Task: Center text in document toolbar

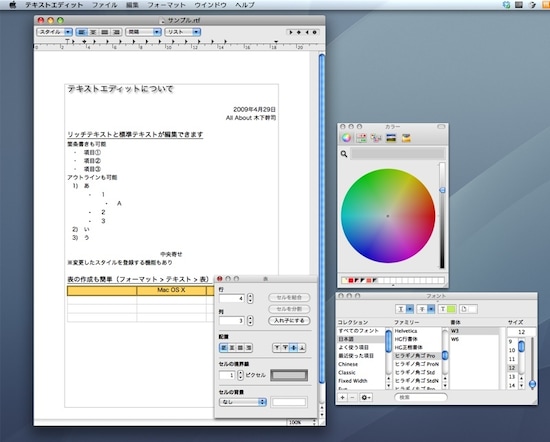Action: 93,32
